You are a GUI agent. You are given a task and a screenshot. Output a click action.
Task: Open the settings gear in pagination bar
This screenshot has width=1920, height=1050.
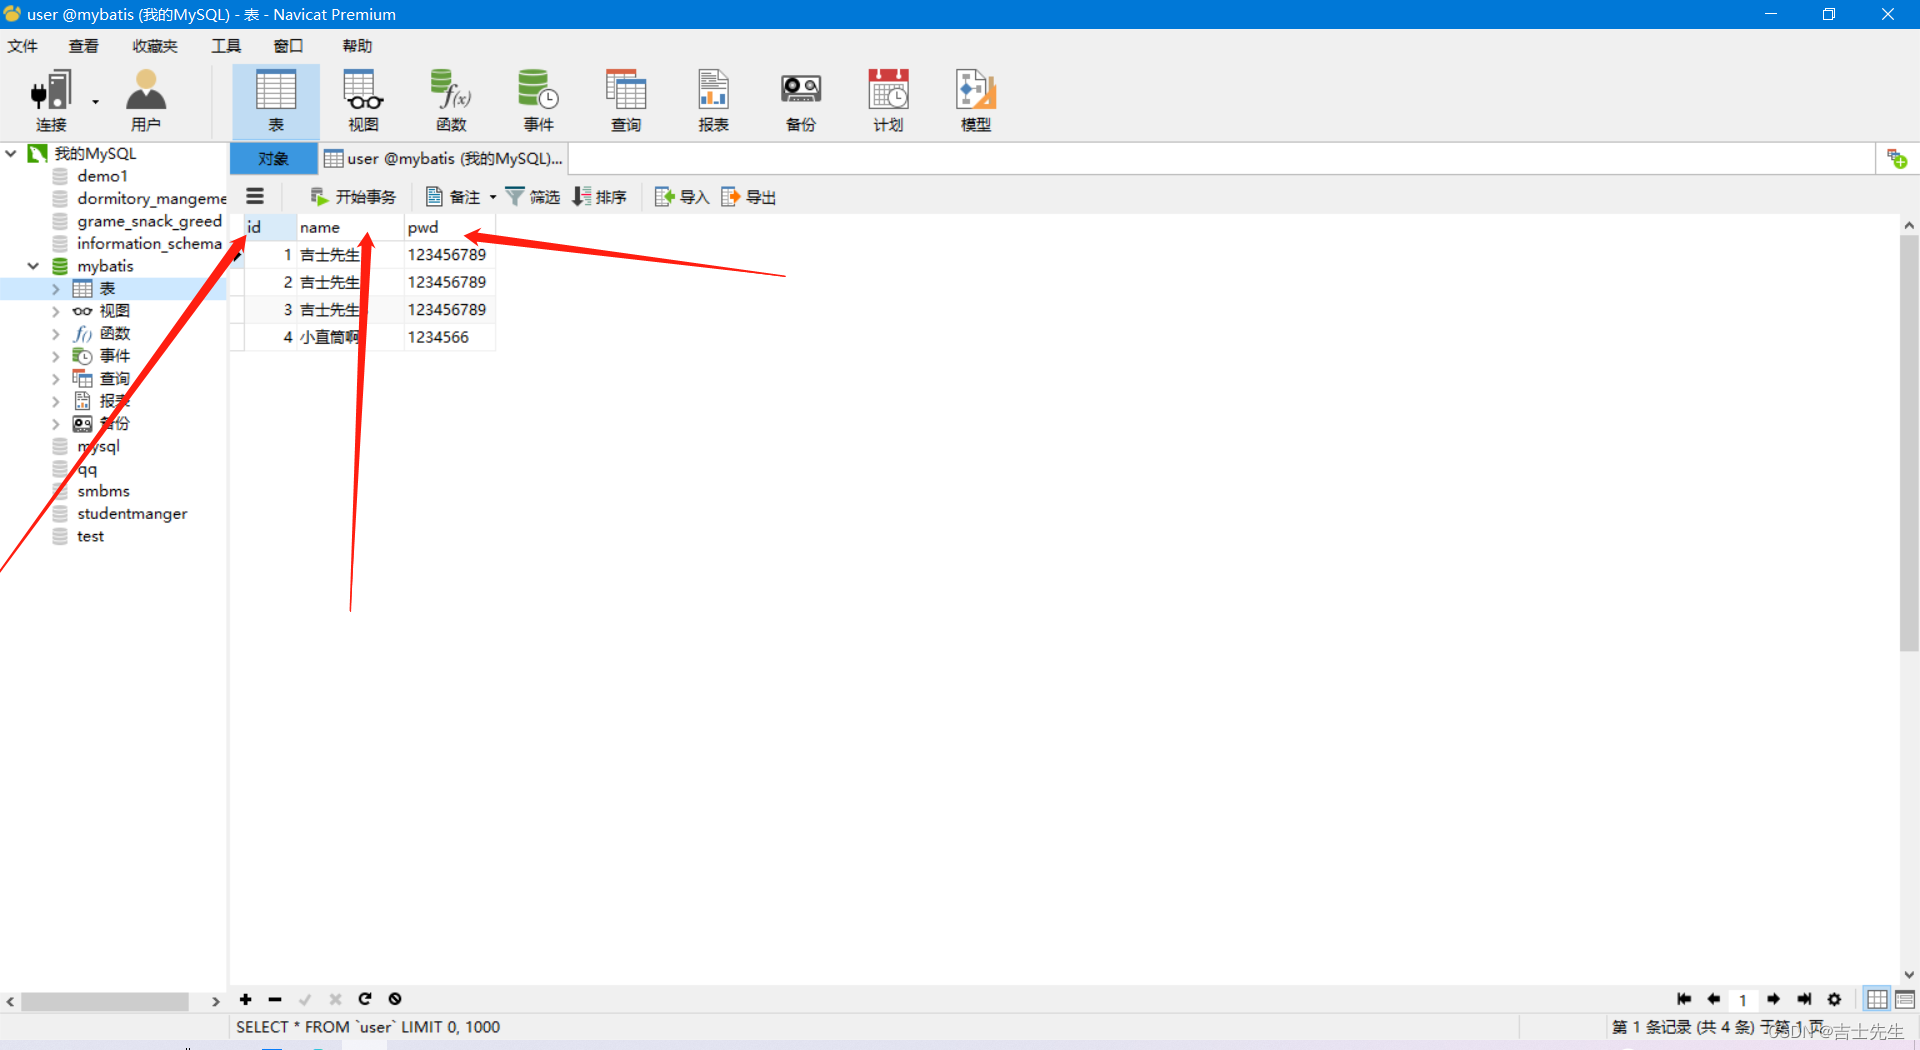[x=1834, y=999]
